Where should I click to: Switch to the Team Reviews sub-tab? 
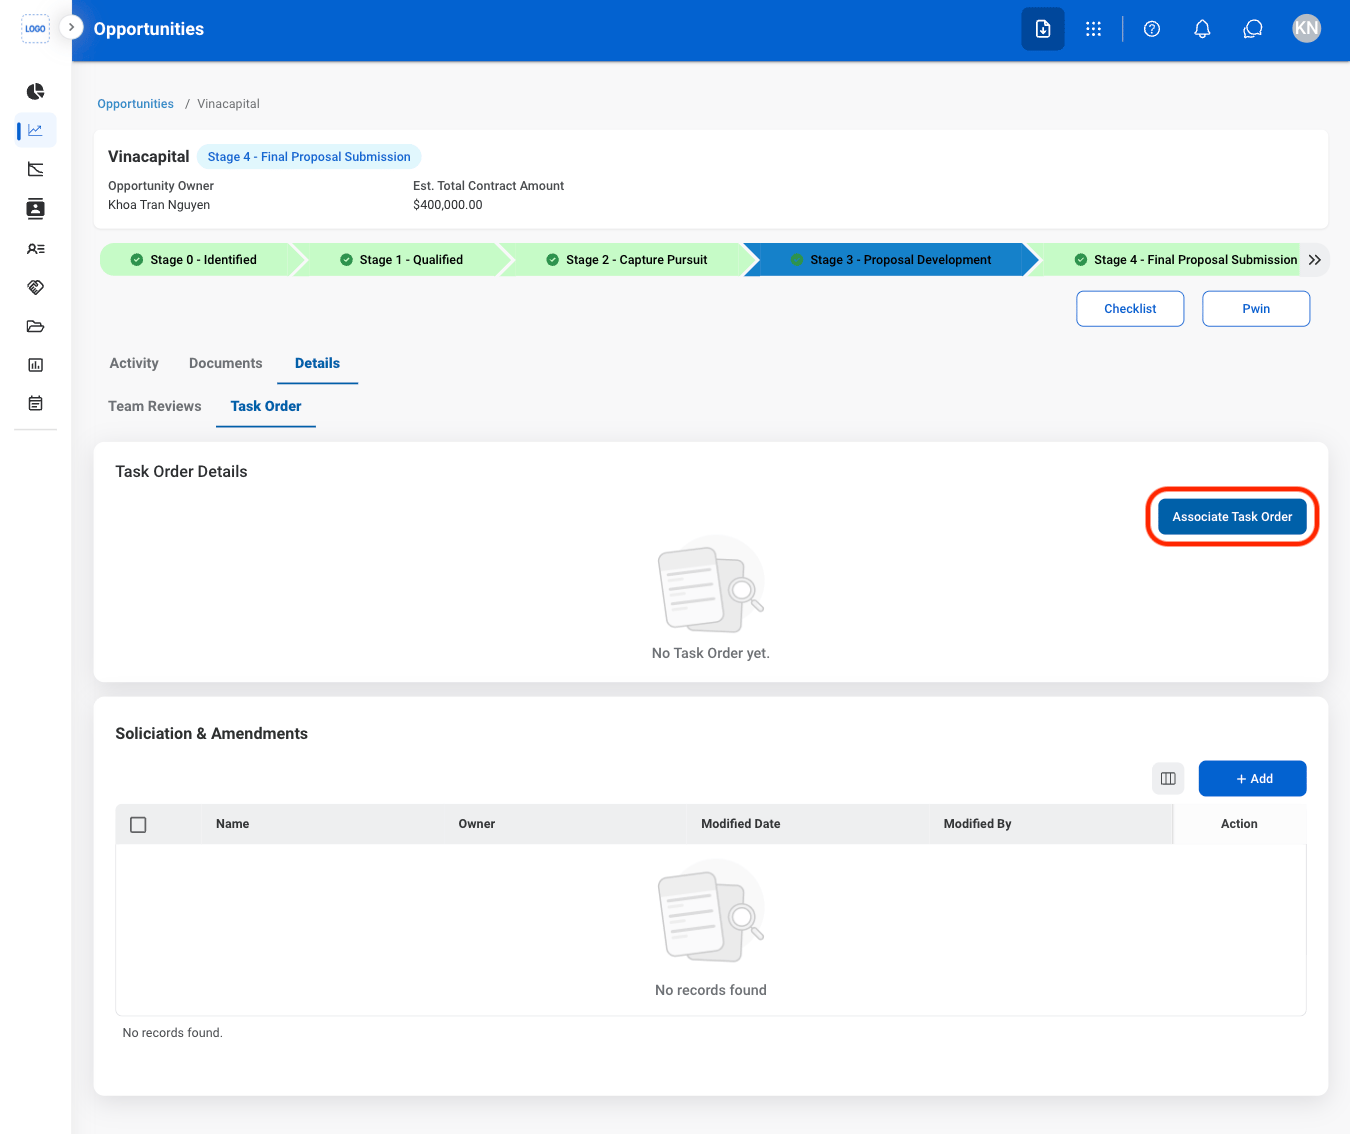click(x=155, y=406)
